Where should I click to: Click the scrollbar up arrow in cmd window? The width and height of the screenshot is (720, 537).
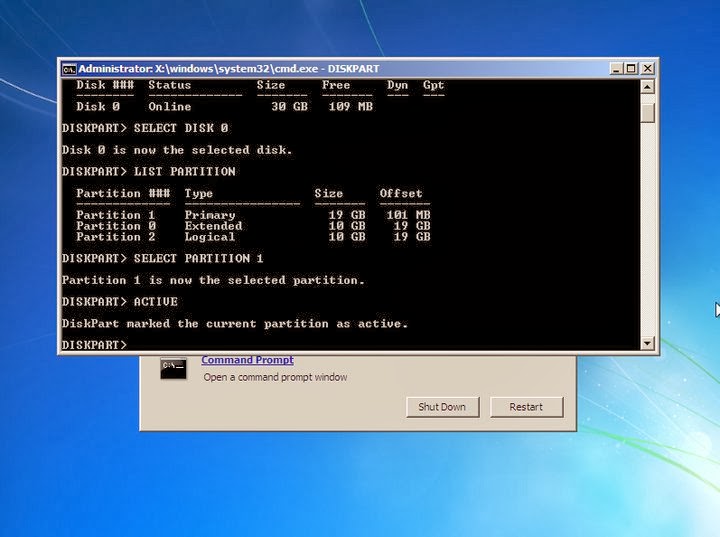click(647, 86)
